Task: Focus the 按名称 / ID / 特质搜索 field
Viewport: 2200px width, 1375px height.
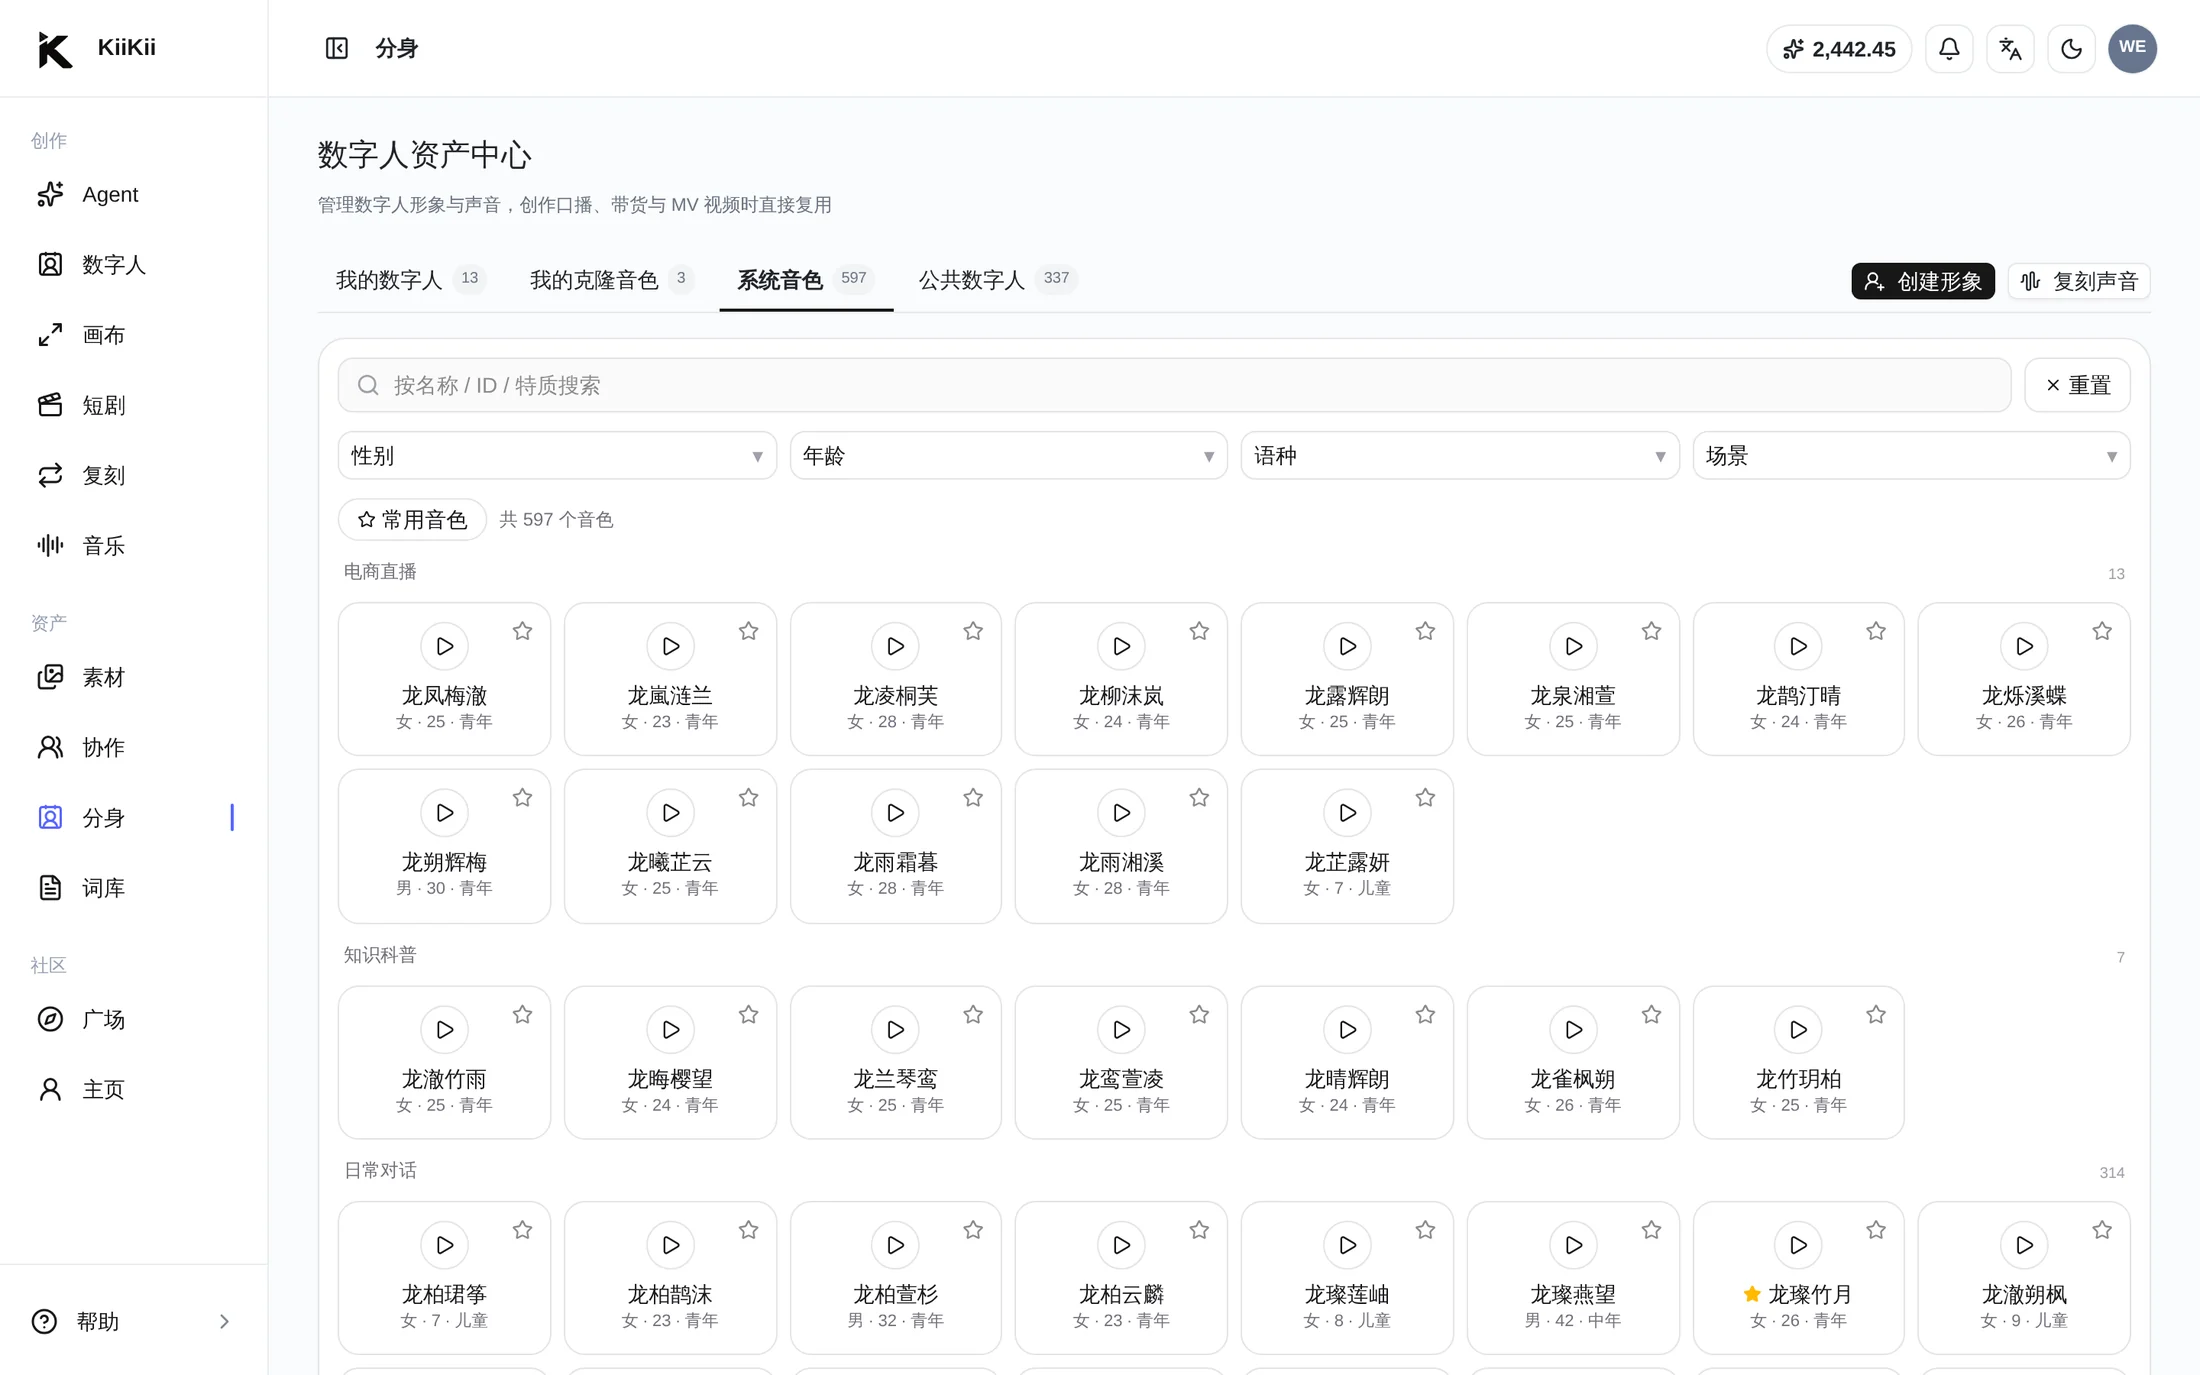Action: pos(1174,385)
